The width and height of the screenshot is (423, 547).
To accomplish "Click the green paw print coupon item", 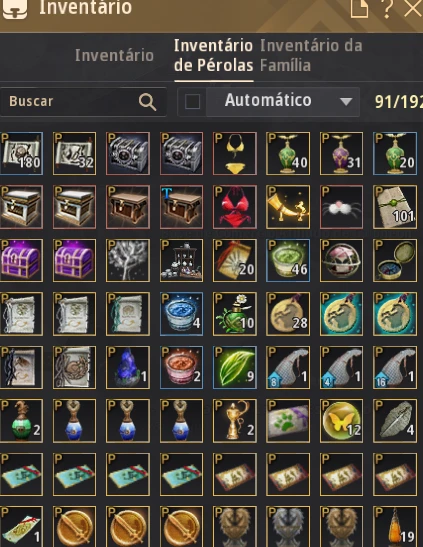I will point(288,421).
